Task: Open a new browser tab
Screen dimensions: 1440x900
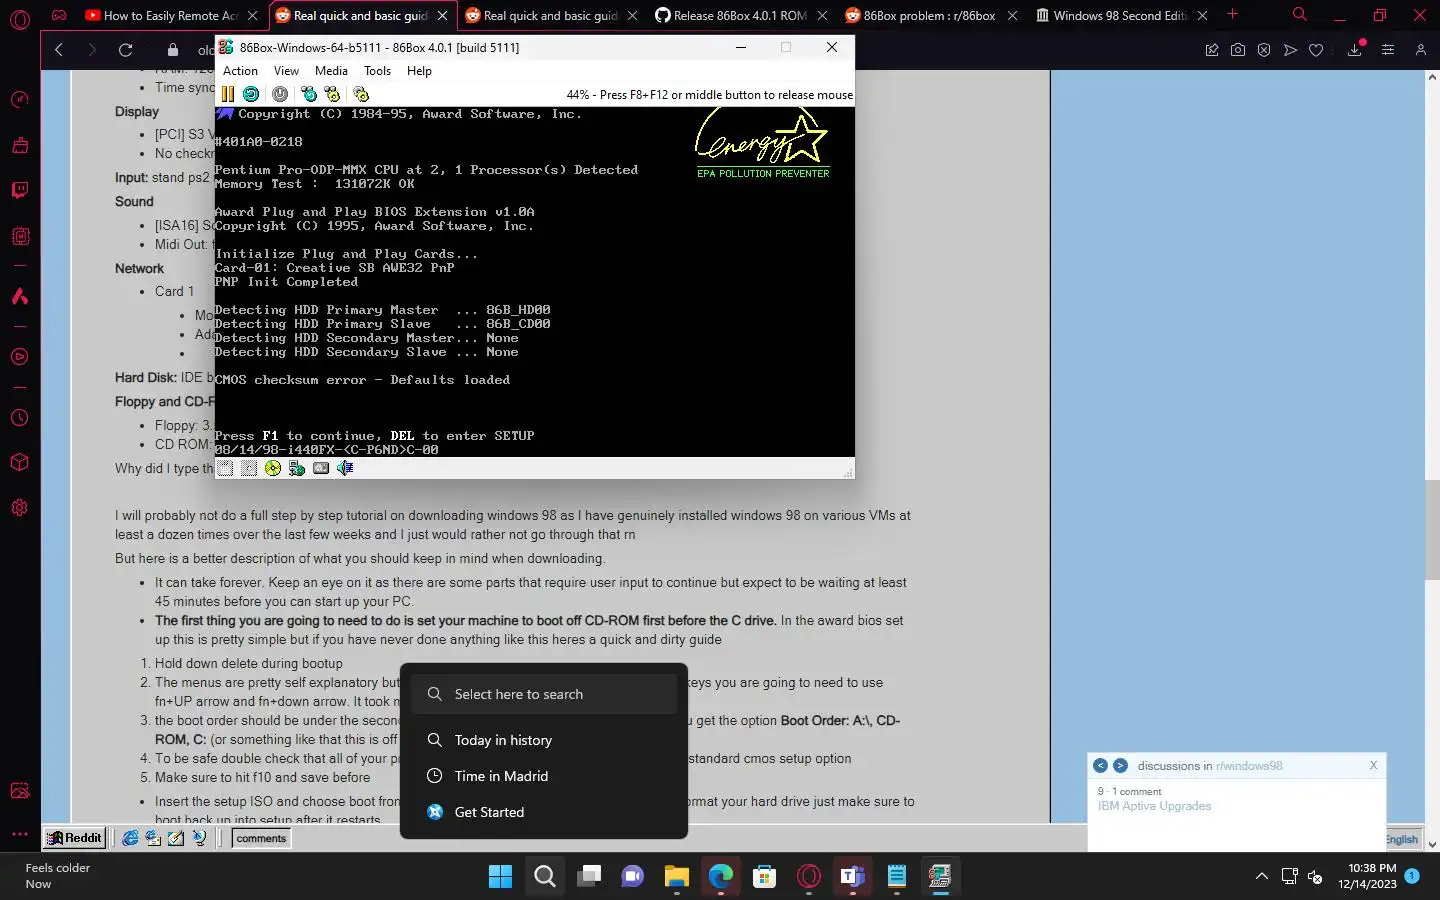Action: click(x=1232, y=15)
